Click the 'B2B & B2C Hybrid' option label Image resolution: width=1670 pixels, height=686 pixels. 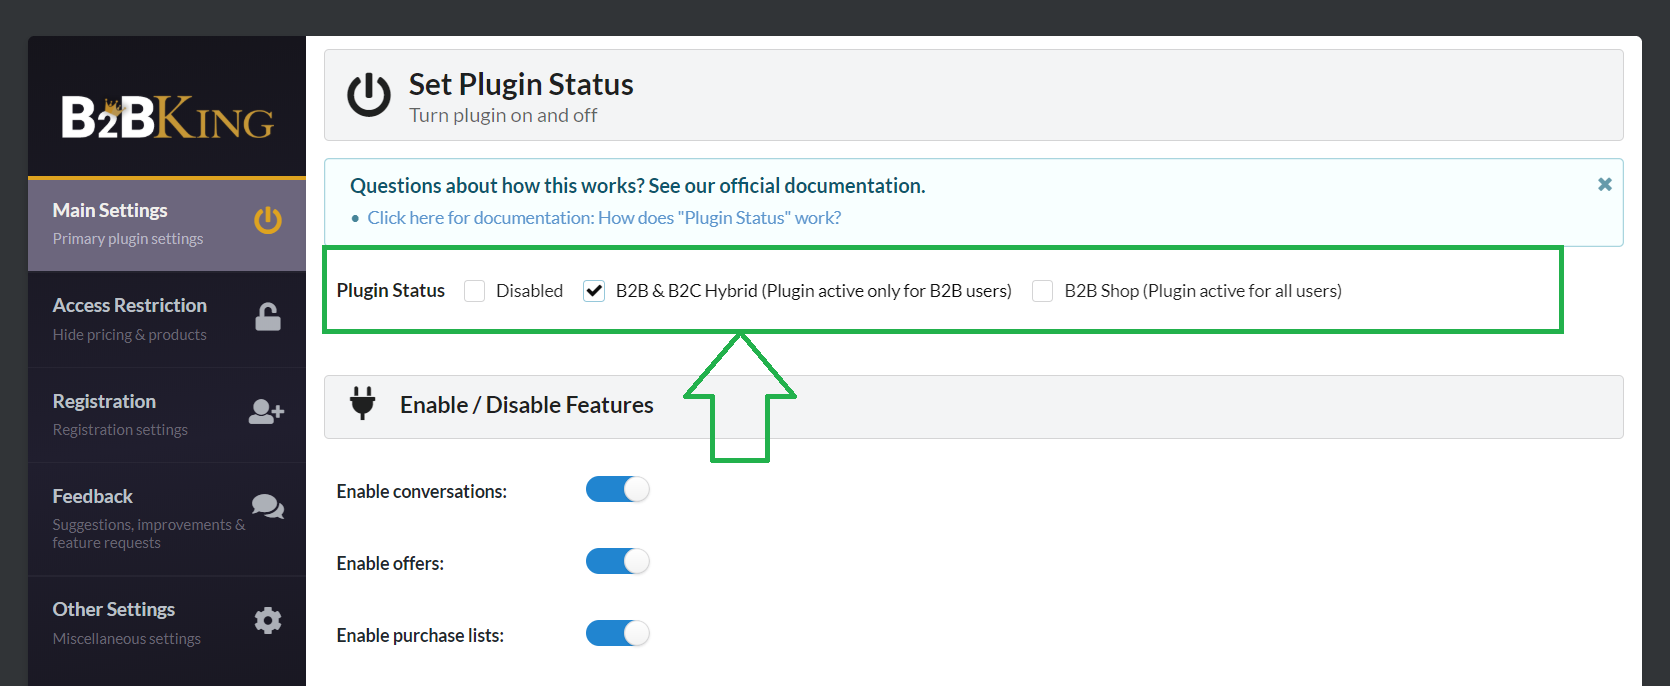[x=814, y=291]
